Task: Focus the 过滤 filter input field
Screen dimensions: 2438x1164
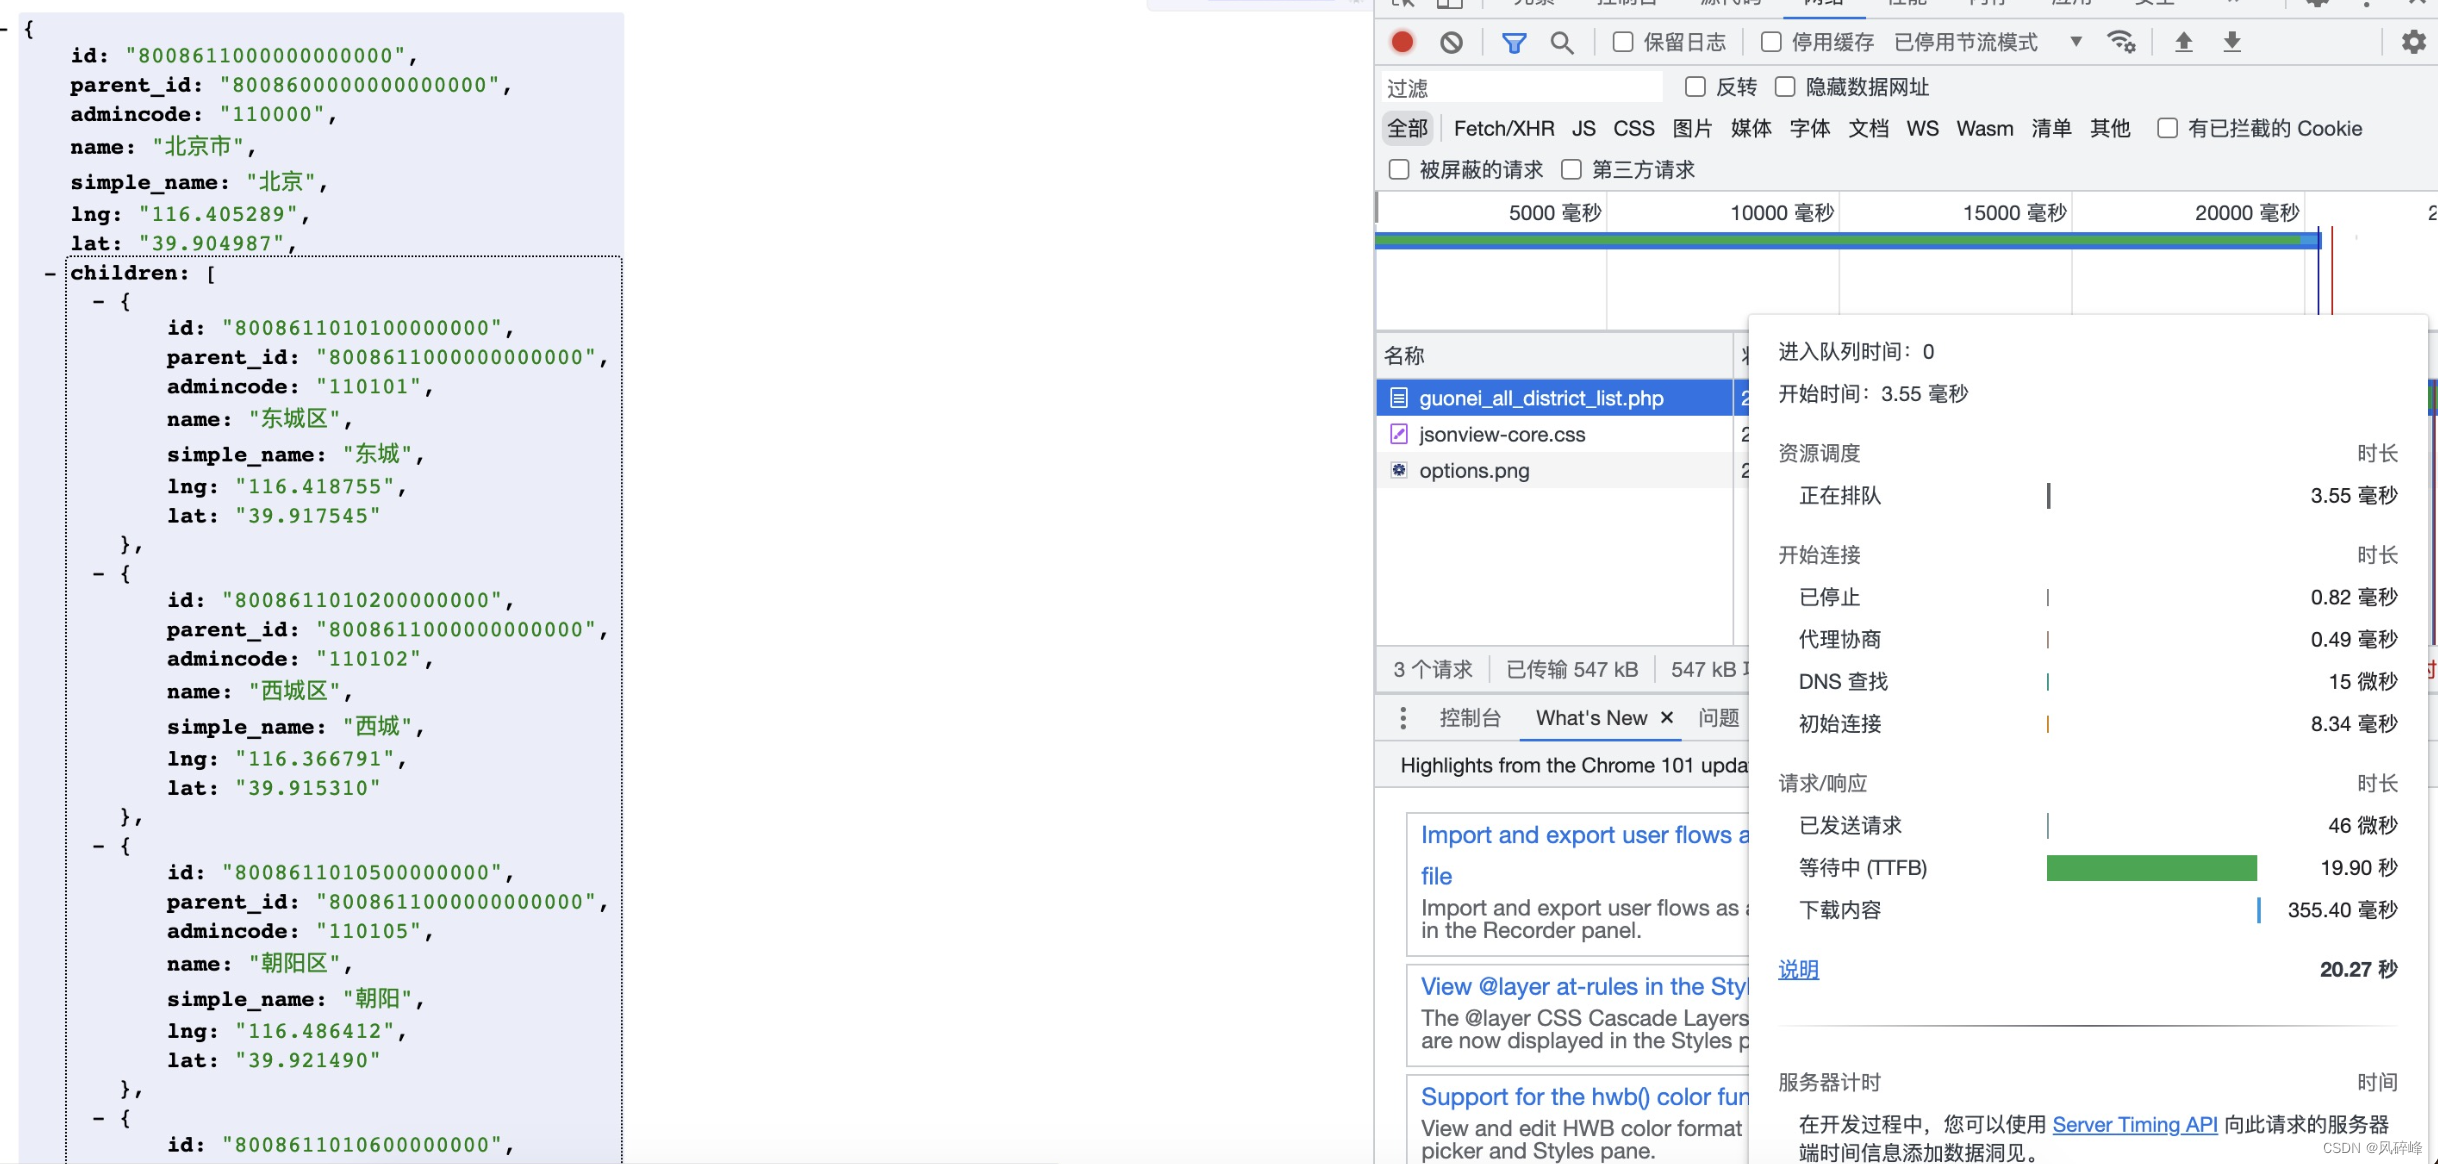Action: (1520, 88)
